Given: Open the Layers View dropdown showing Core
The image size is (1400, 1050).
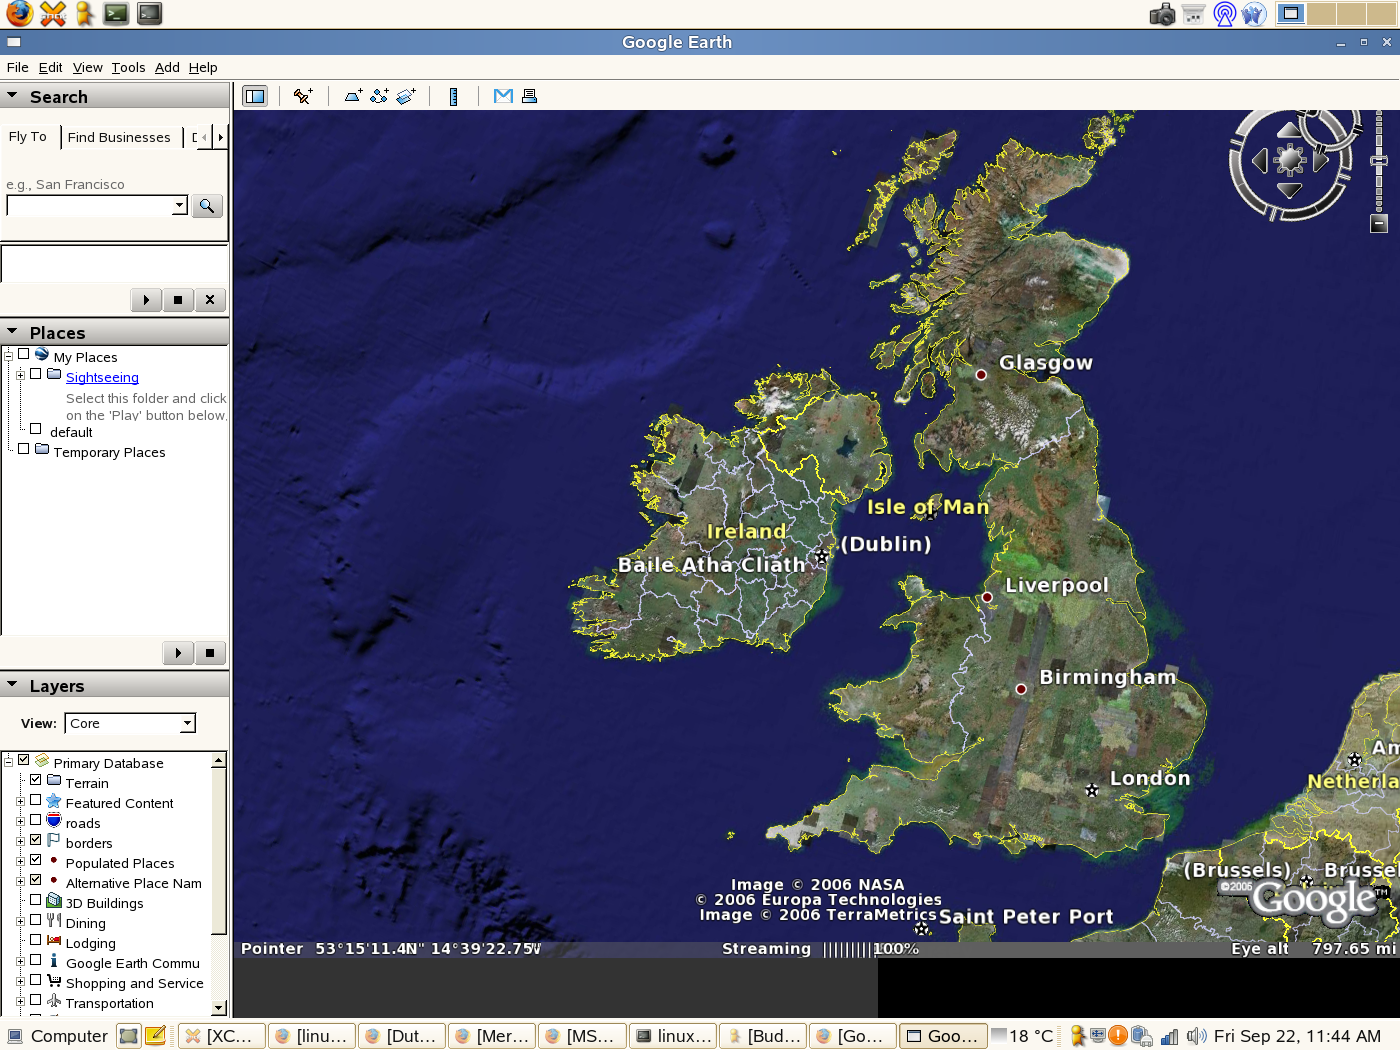Looking at the screenshot, I should [130, 723].
